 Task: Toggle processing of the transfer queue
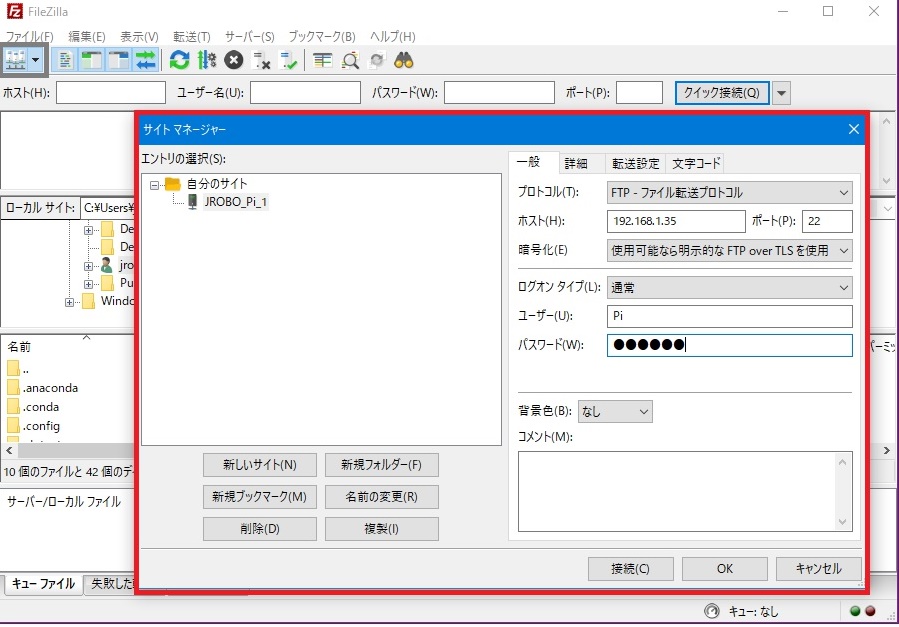tap(206, 60)
